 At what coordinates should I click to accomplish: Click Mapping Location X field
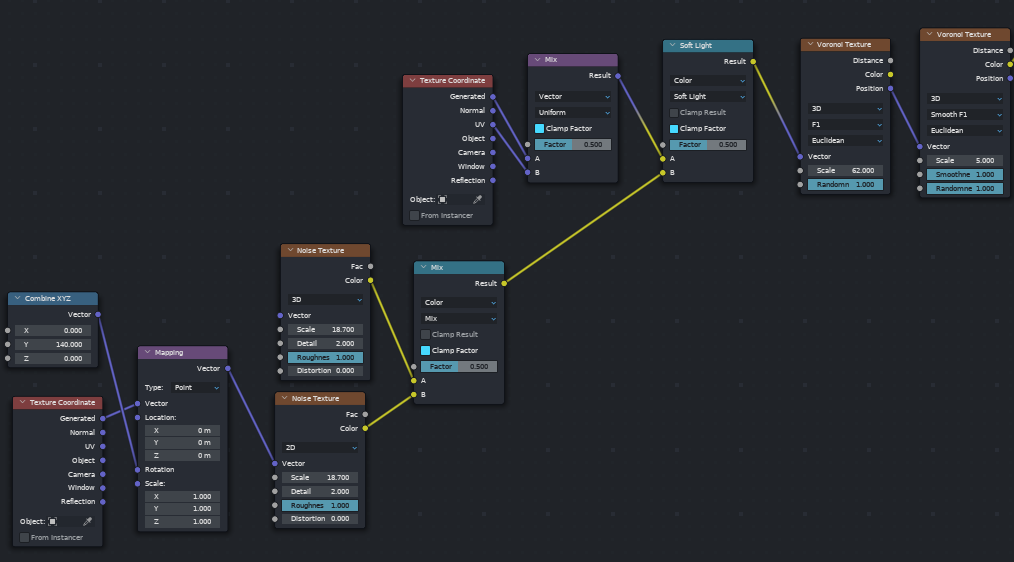pos(182,431)
